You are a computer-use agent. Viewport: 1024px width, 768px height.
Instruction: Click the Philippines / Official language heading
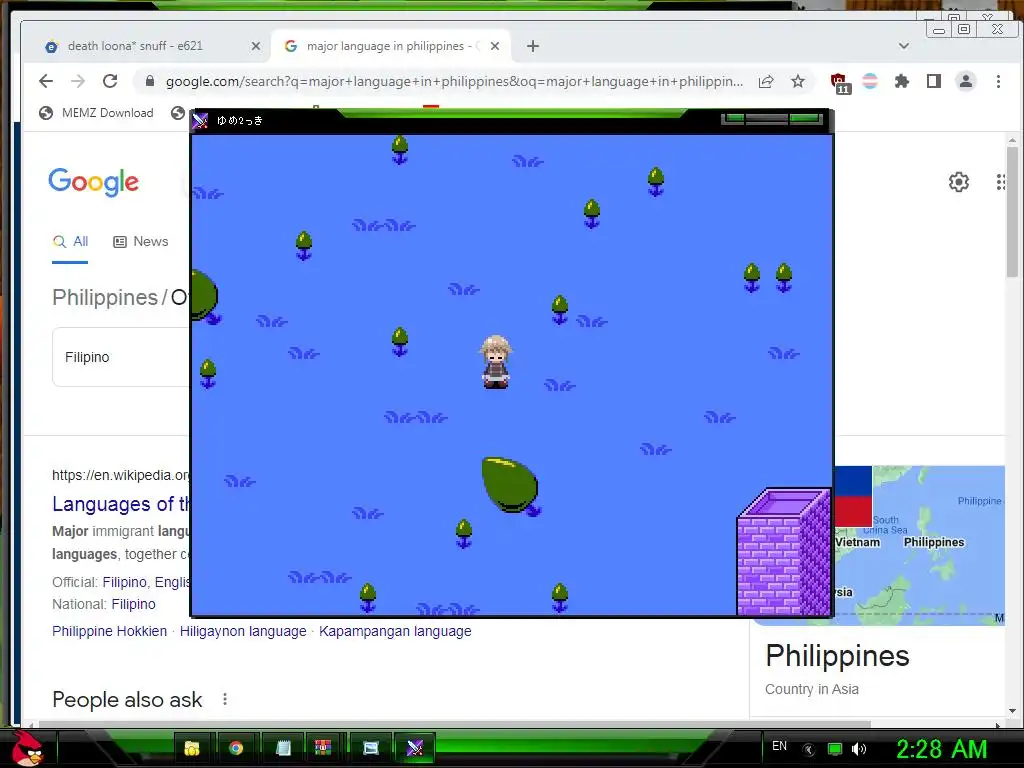[121, 297]
